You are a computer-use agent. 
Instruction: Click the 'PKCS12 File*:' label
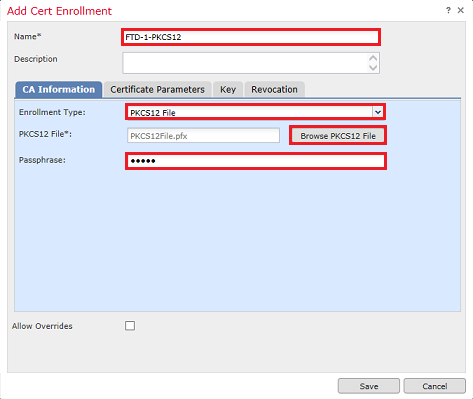45,134
